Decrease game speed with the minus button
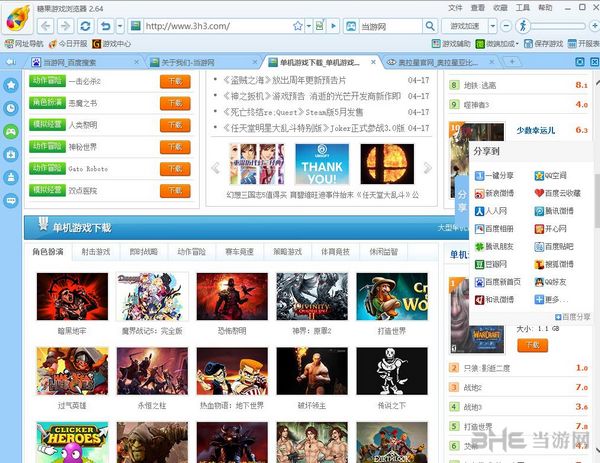This screenshot has width=600, height=463. point(506,26)
